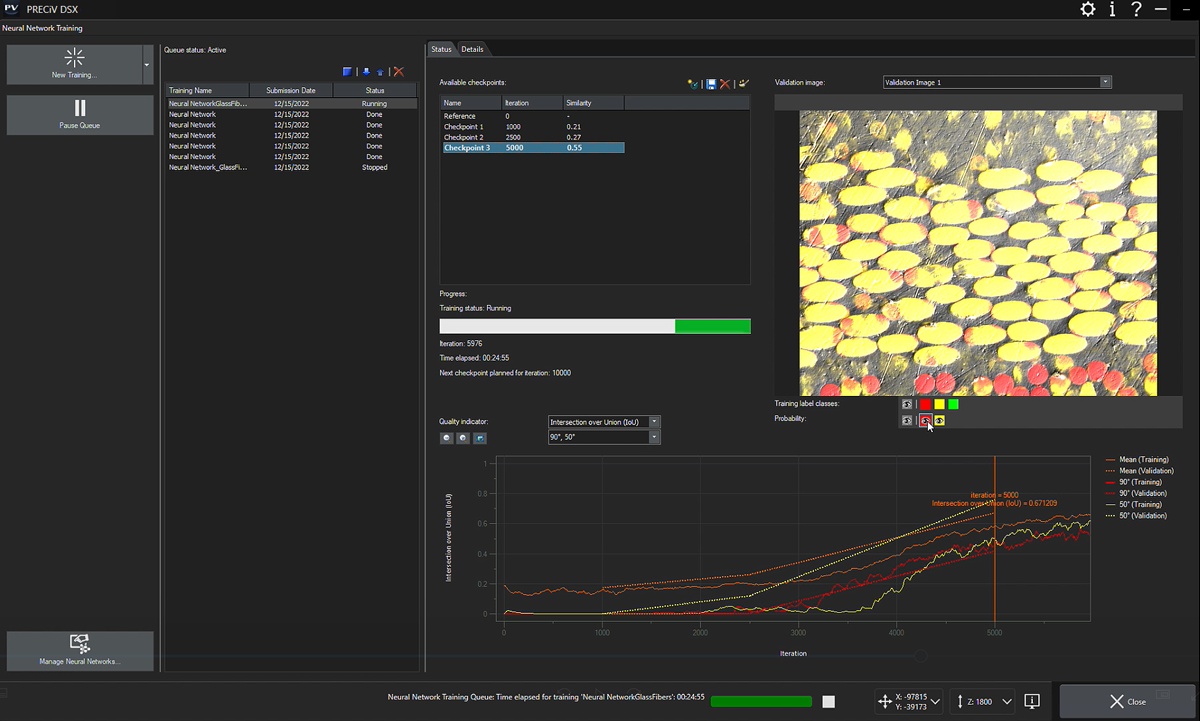Toggle visibility of all training label classes
The width and height of the screenshot is (1200, 721).
click(907, 404)
